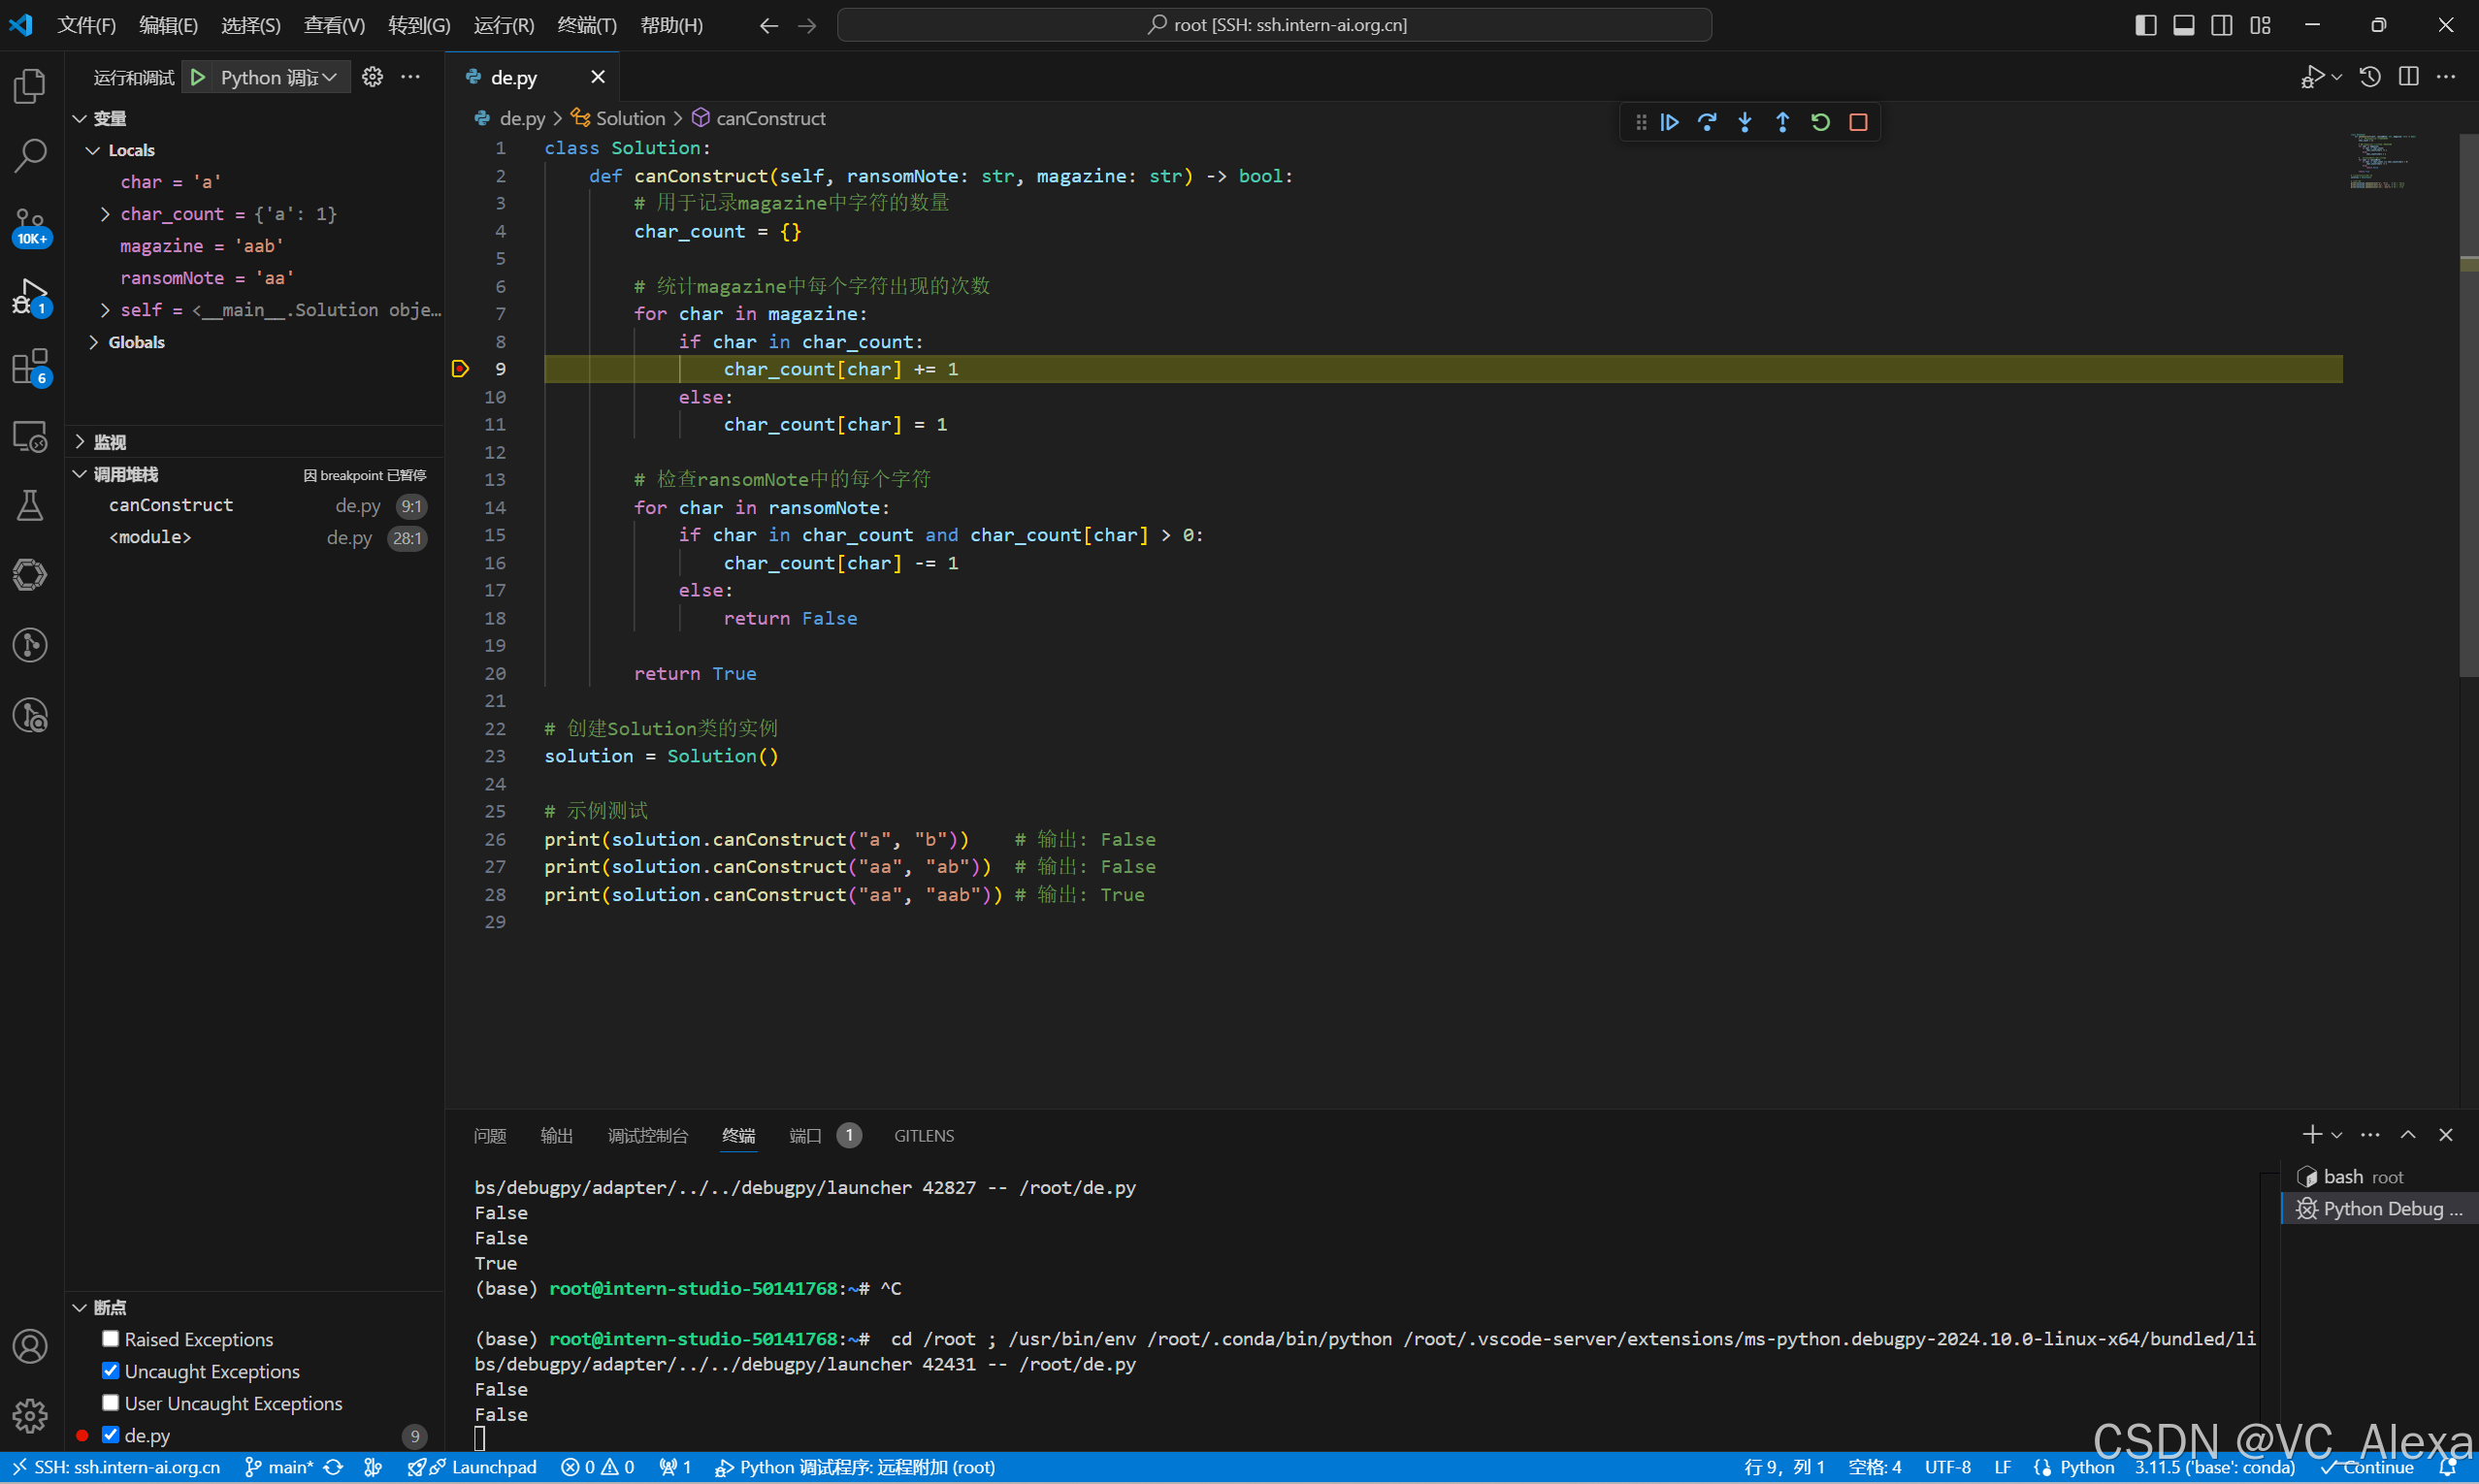Open the Python debug configuration dropdown

point(283,77)
